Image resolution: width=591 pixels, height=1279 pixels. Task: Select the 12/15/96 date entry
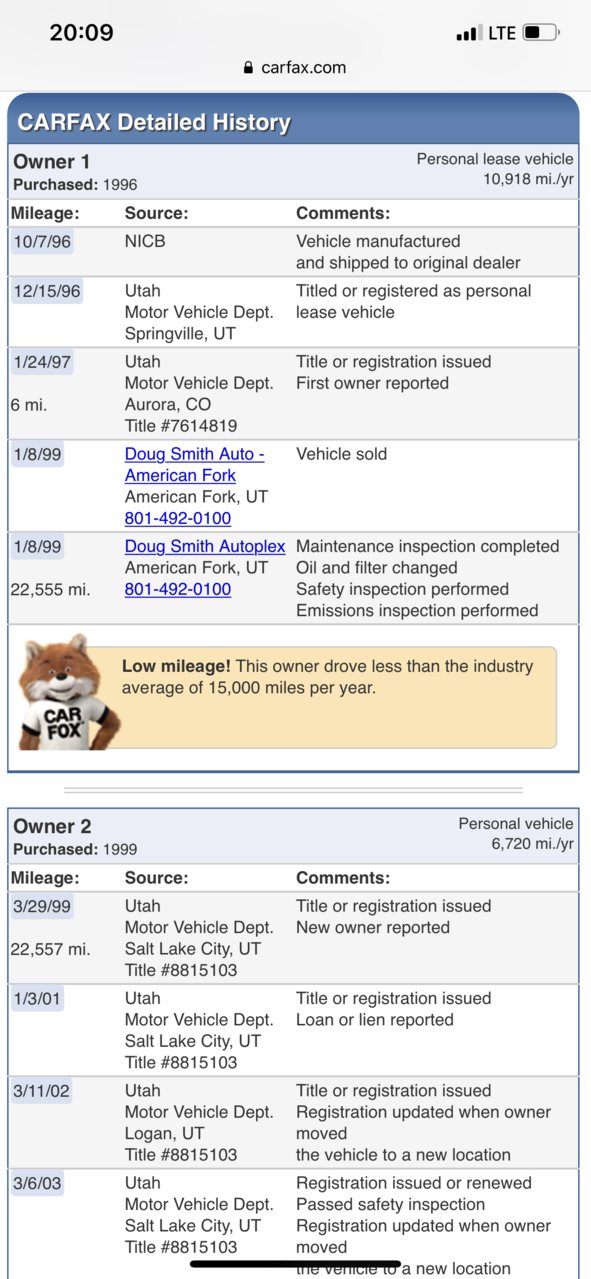pos(47,291)
